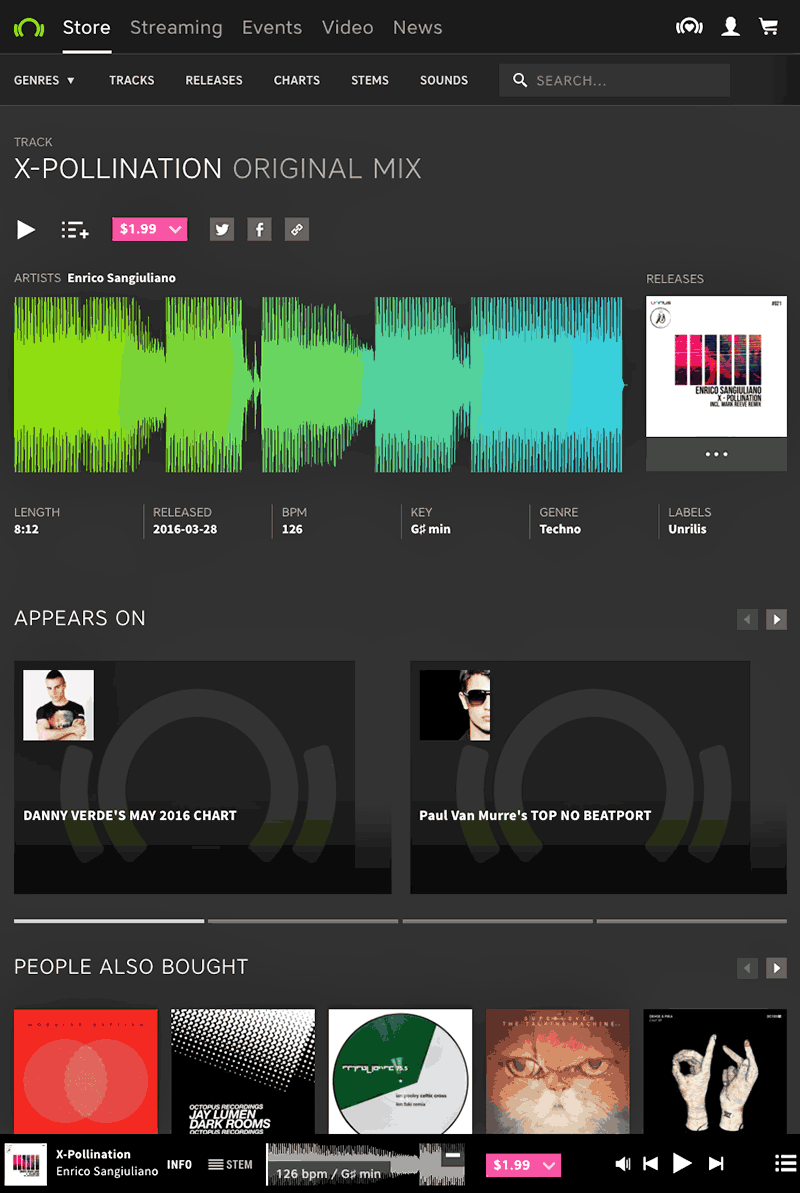Seek within the large colored waveform
The width and height of the screenshot is (800, 1193).
pyautogui.click(x=320, y=385)
